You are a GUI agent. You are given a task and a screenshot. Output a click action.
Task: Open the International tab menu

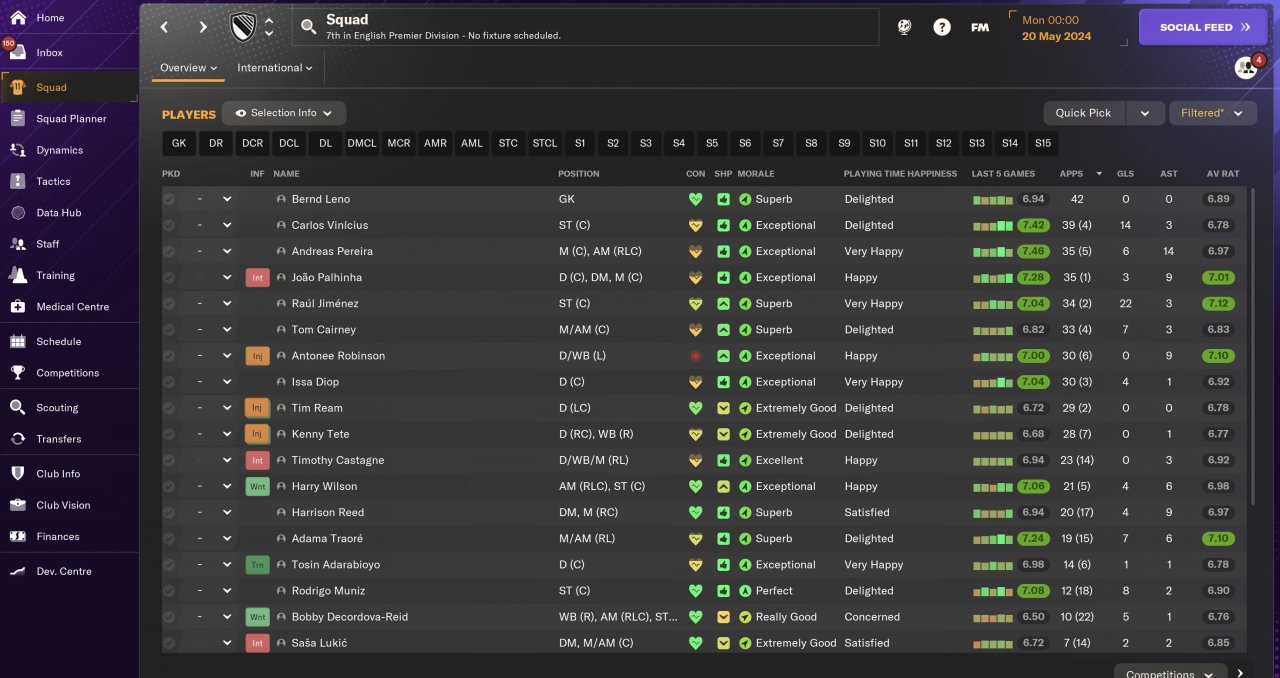pyautogui.click(x=274, y=68)
